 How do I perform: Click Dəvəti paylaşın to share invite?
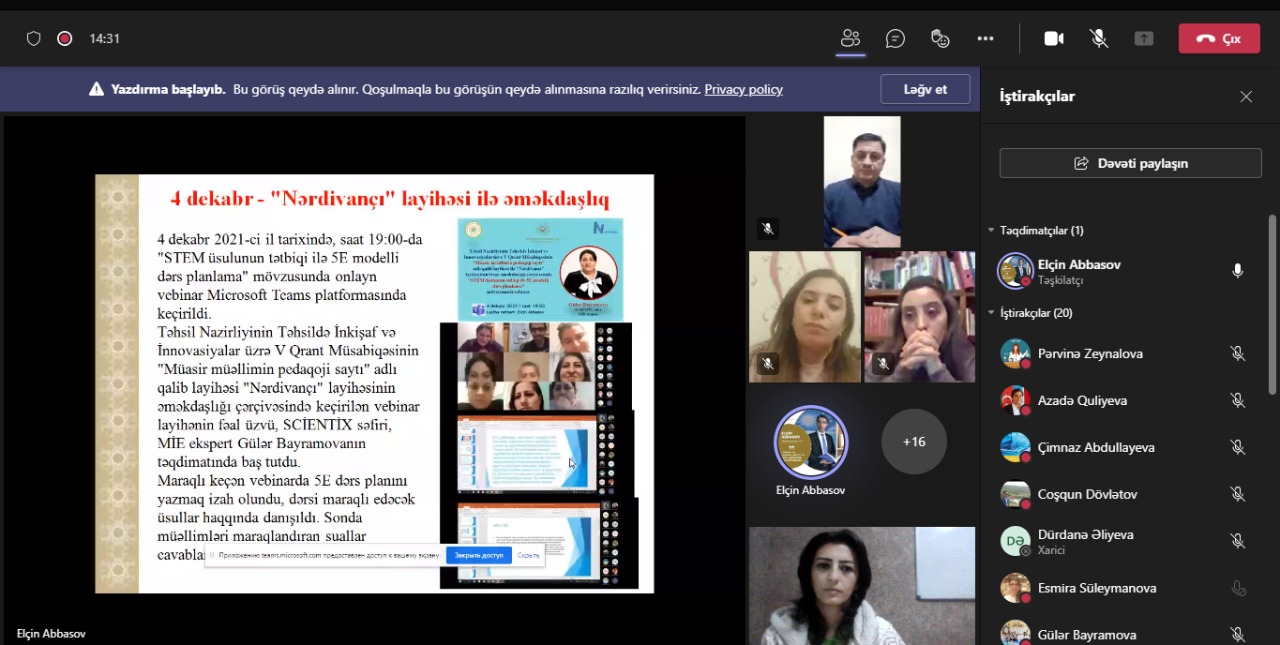pos(1130,163)
